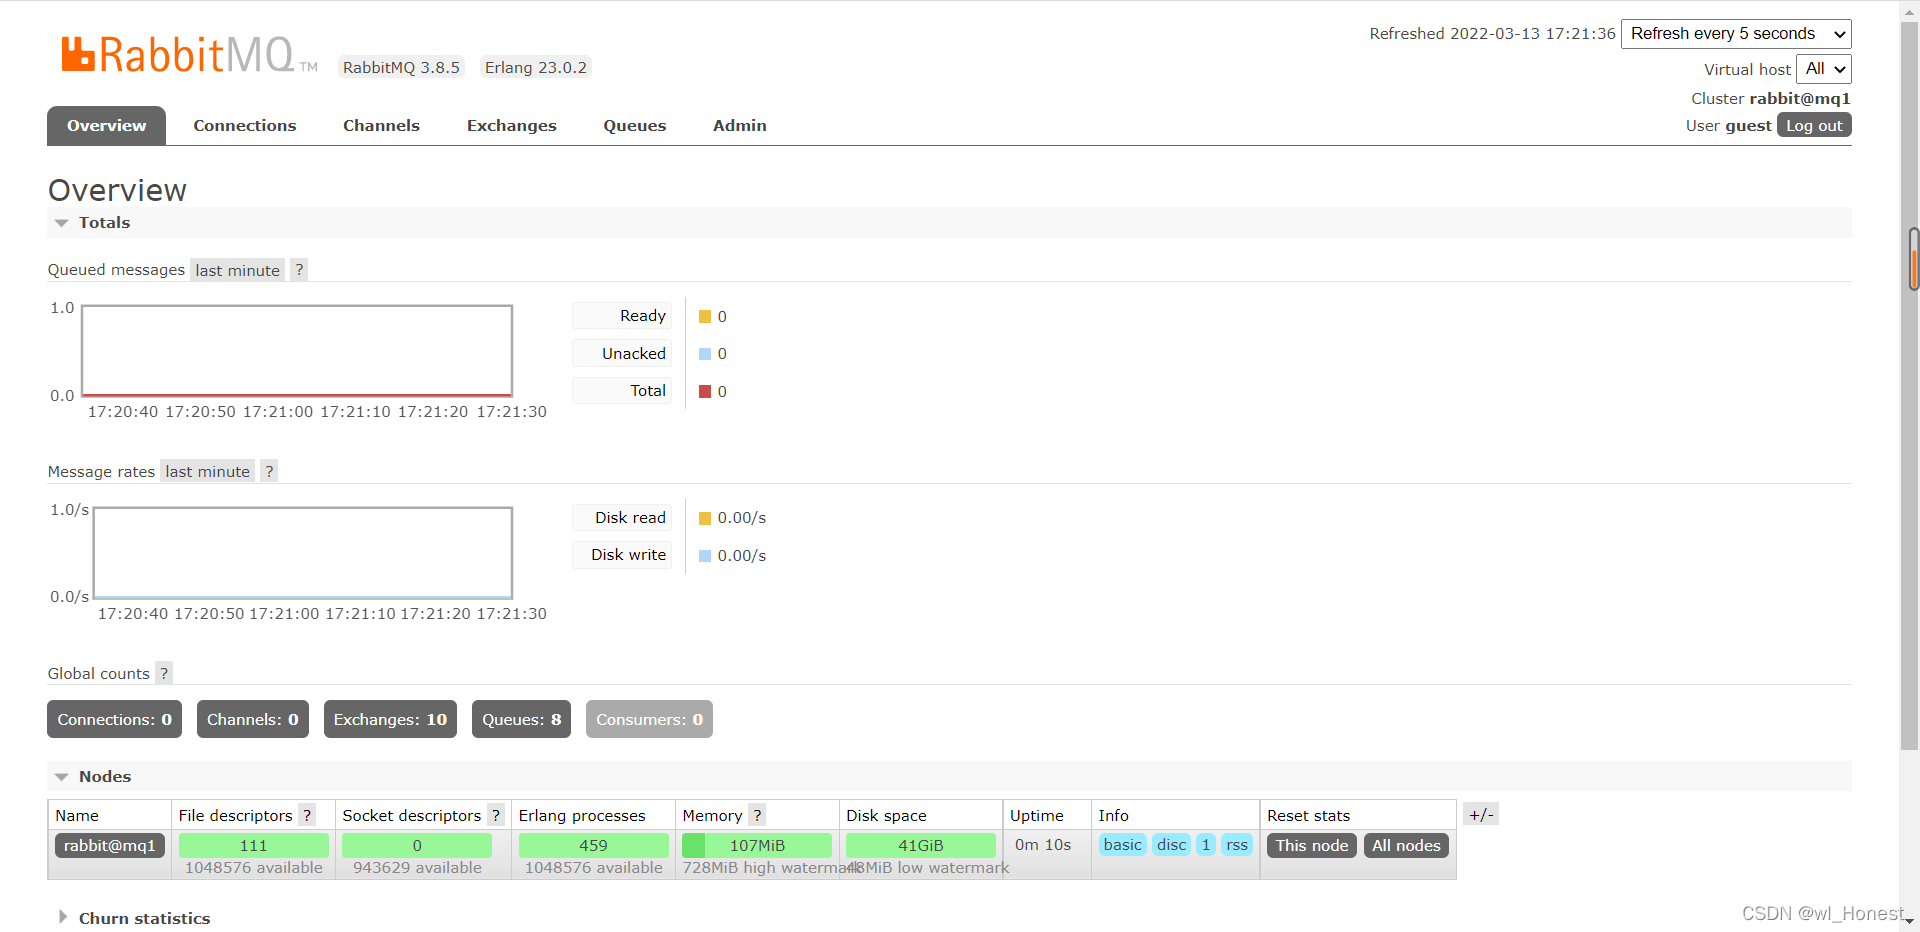The image size is (1920, 932).
Task: Open help for Queued messages
Action: click(299, 270)
